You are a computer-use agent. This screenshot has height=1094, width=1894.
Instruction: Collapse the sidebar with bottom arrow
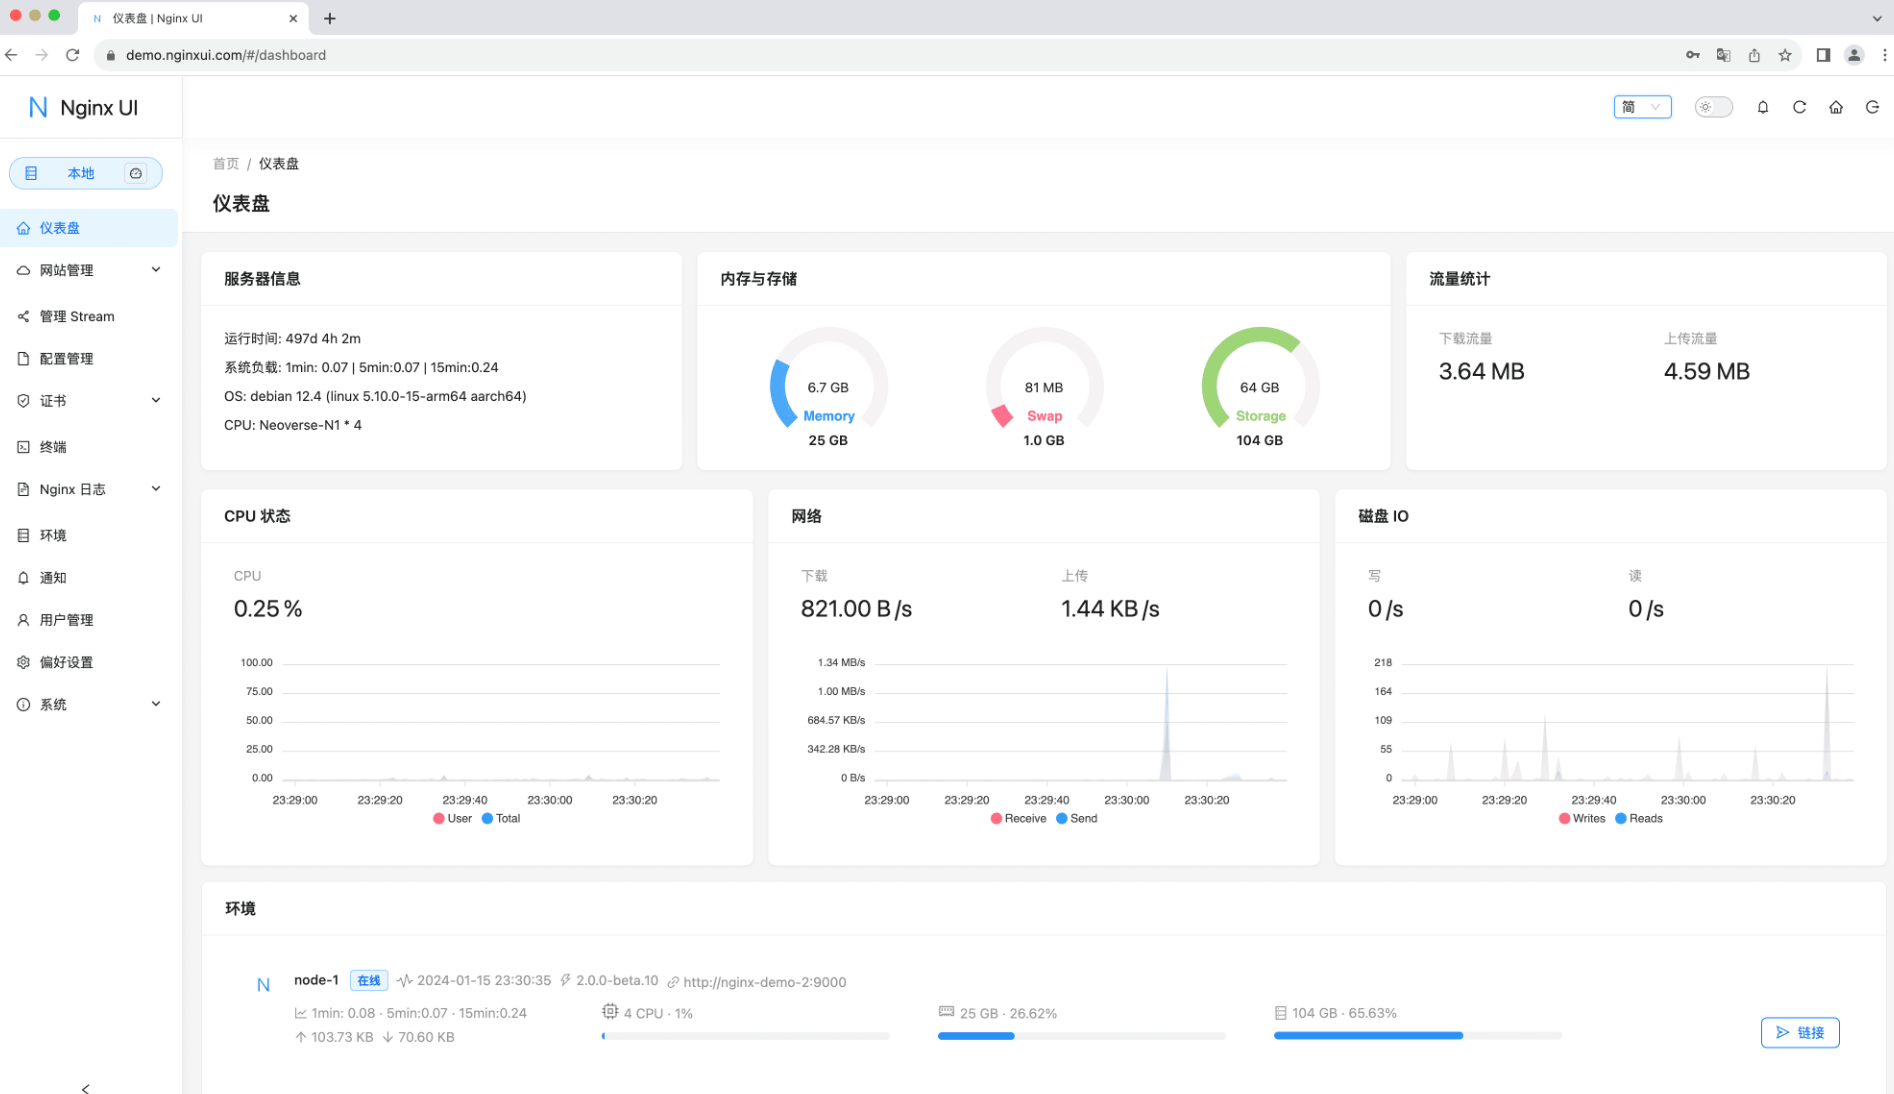point(86,1088)
